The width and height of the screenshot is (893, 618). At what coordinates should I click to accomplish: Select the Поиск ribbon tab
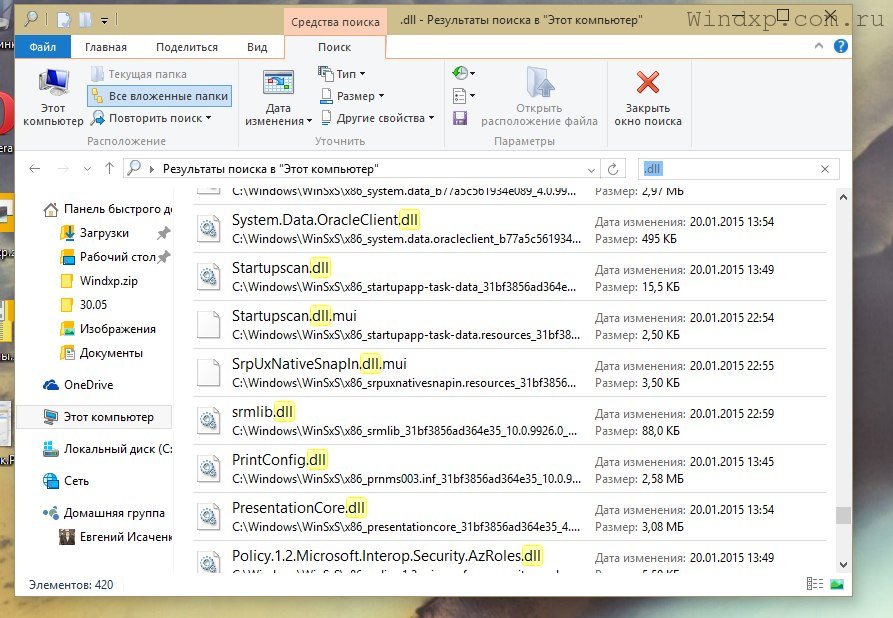point(334,47)
